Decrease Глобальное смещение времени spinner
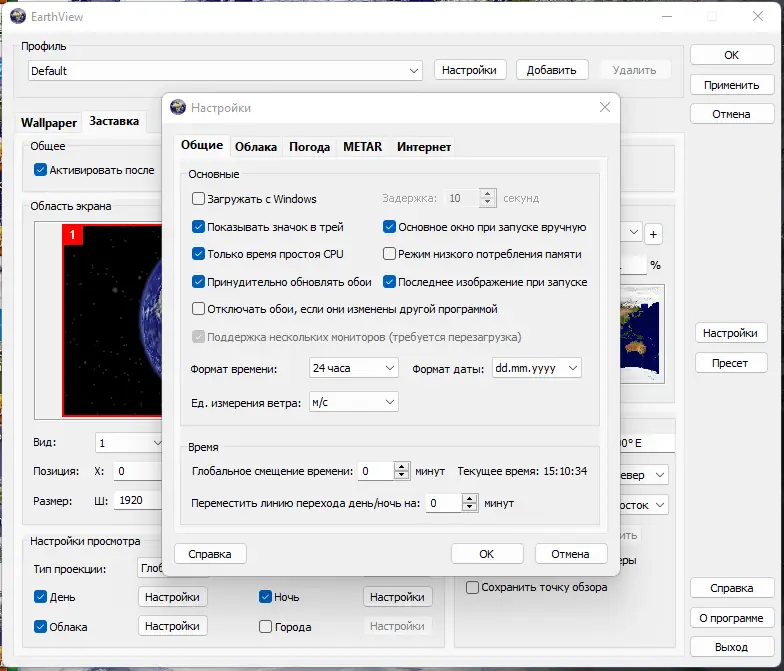The width and height of the screenshot is (784, 671). (x=402, y=476)
